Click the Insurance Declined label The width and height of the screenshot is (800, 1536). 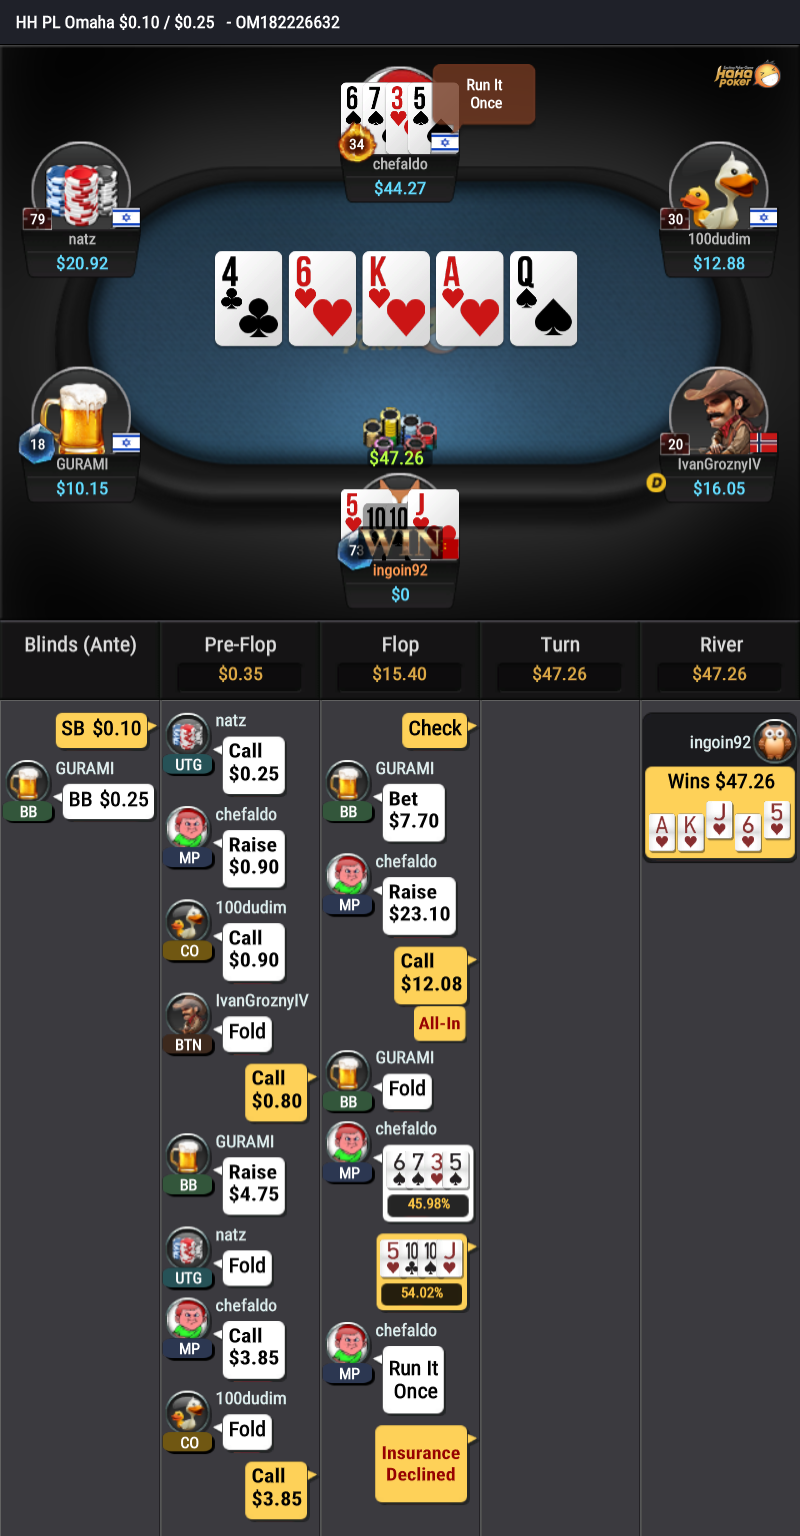point(421,1464)
